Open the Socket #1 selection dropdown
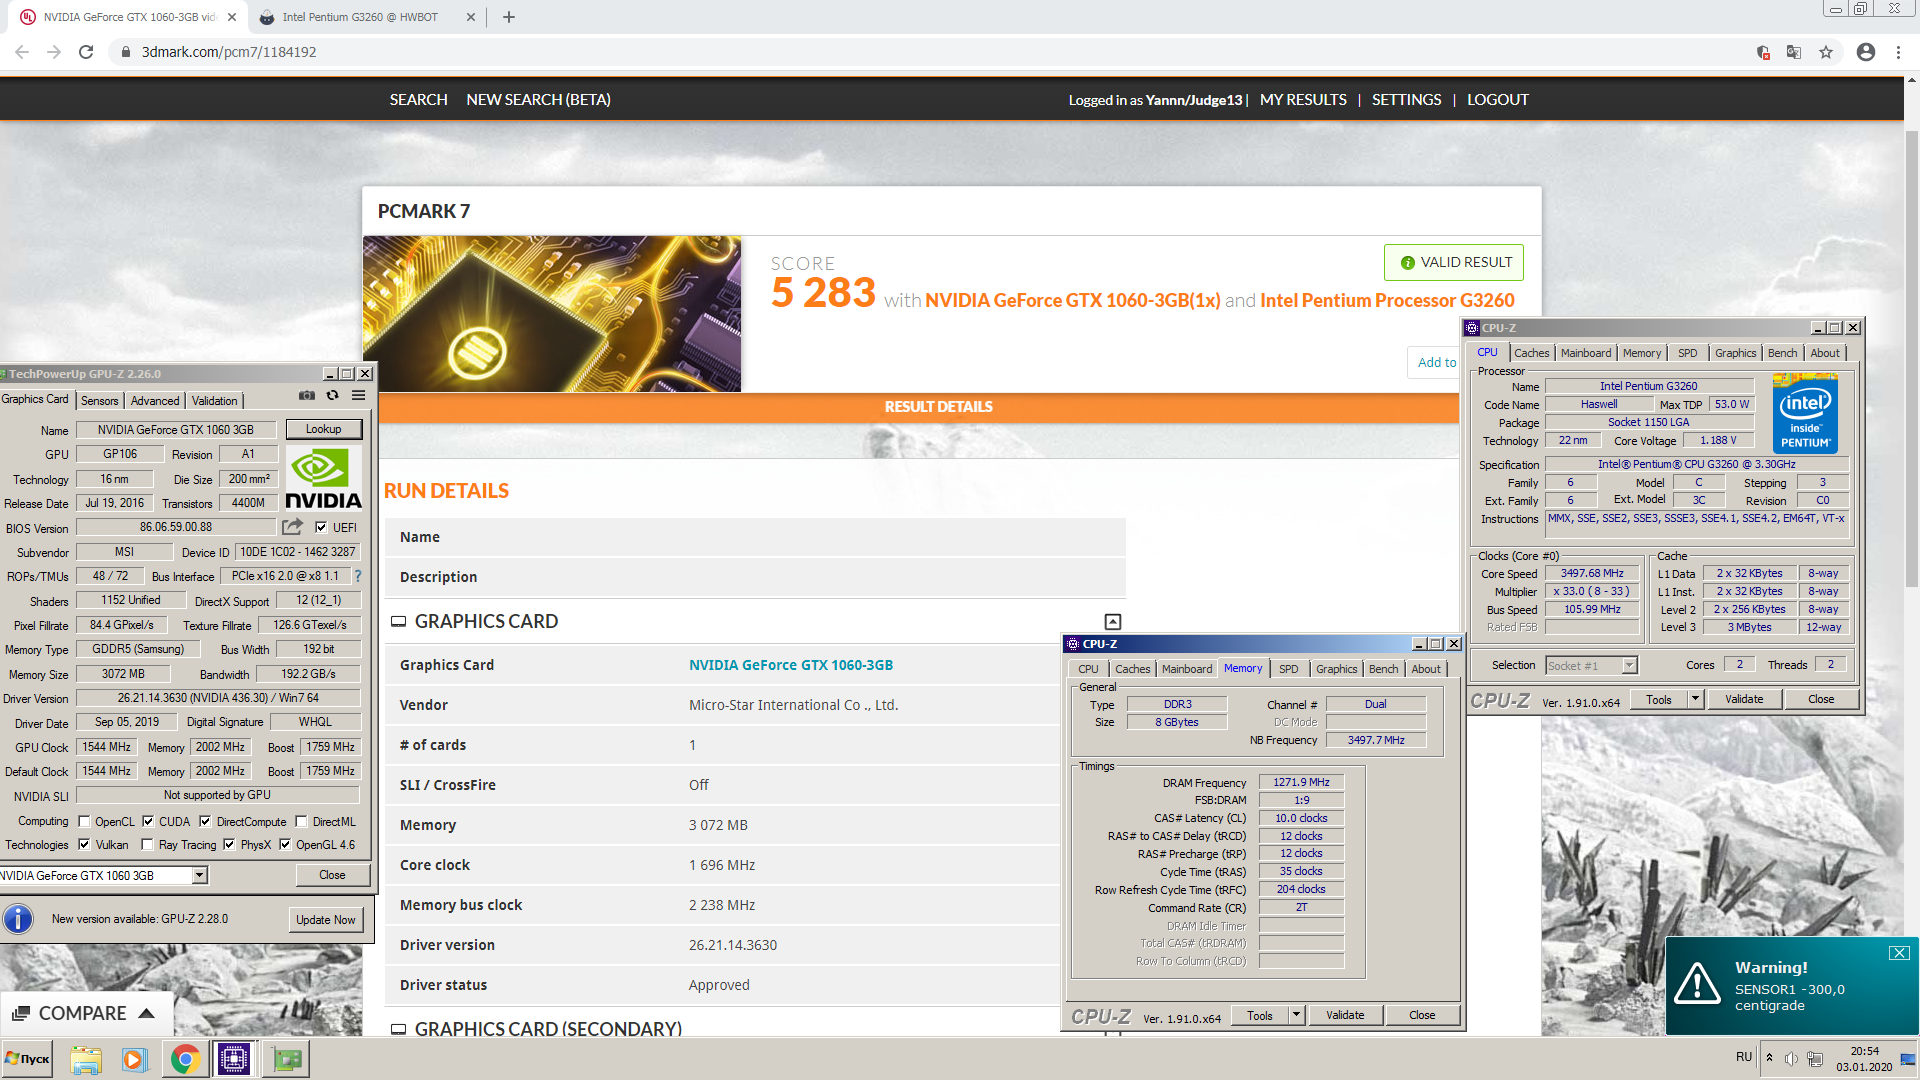The height and width of the screenshot is (1080, 1920). click(x=1629, y=665)
